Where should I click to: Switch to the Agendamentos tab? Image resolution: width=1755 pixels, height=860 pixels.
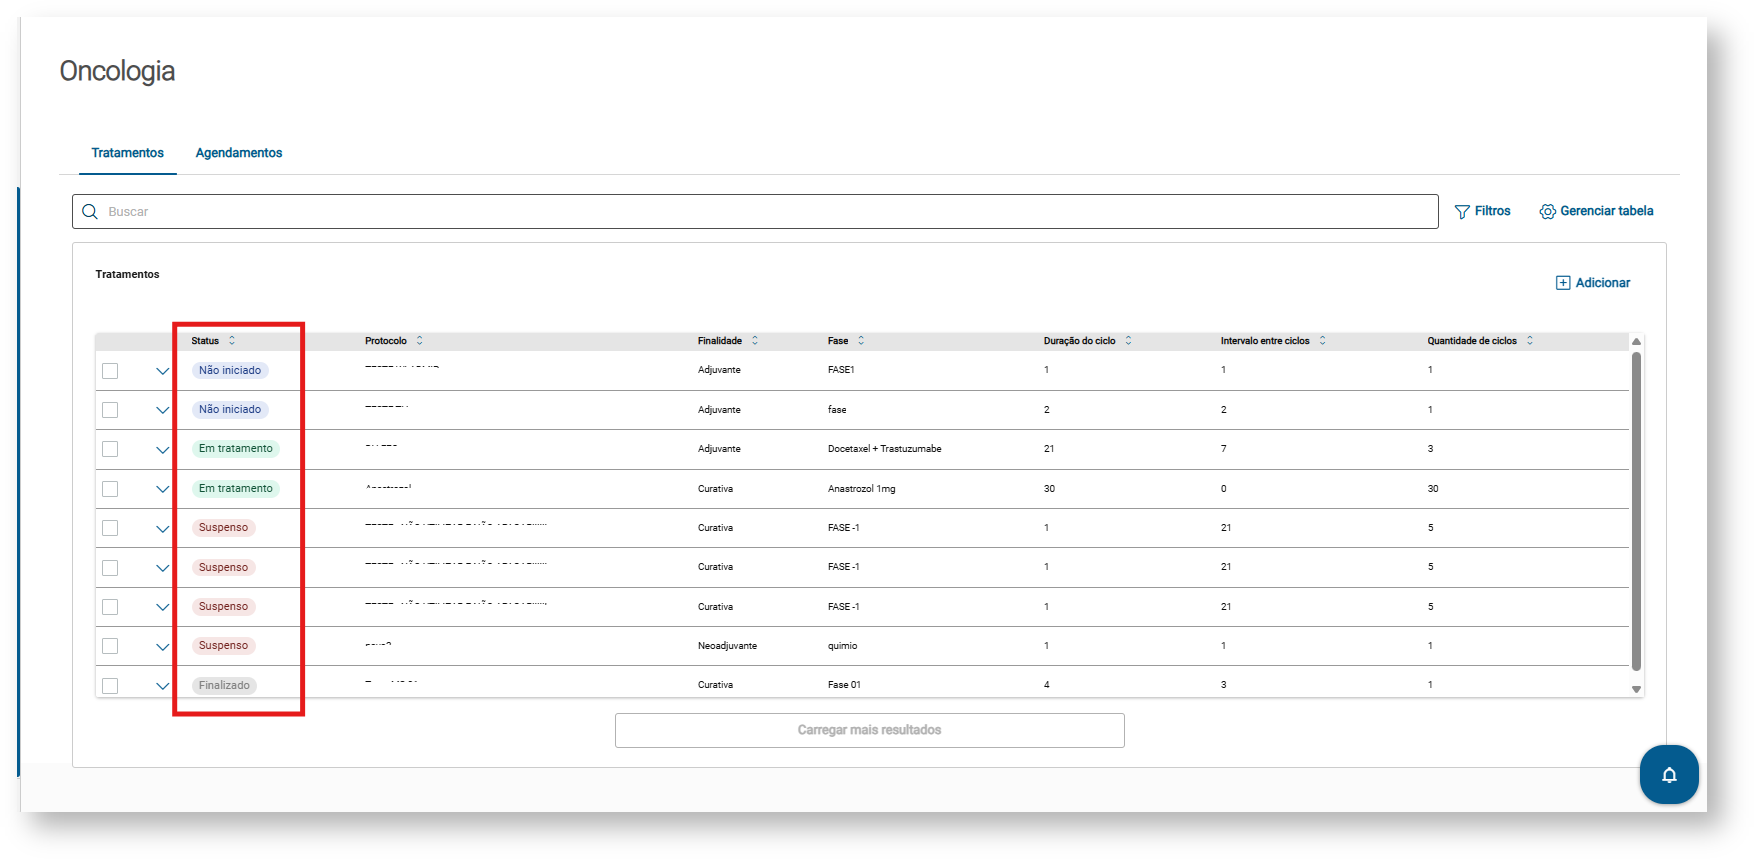coord(239,153)
